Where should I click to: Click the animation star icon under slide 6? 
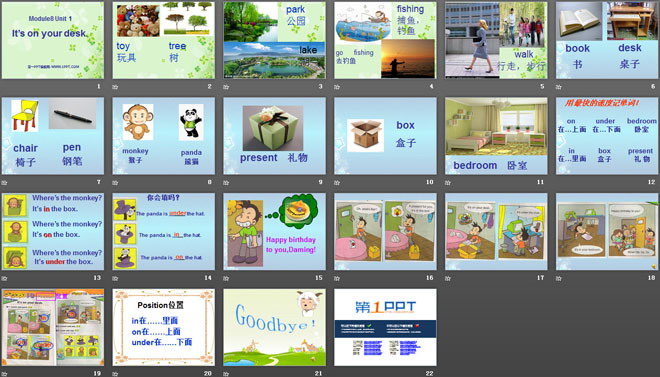tap(559, 87)
